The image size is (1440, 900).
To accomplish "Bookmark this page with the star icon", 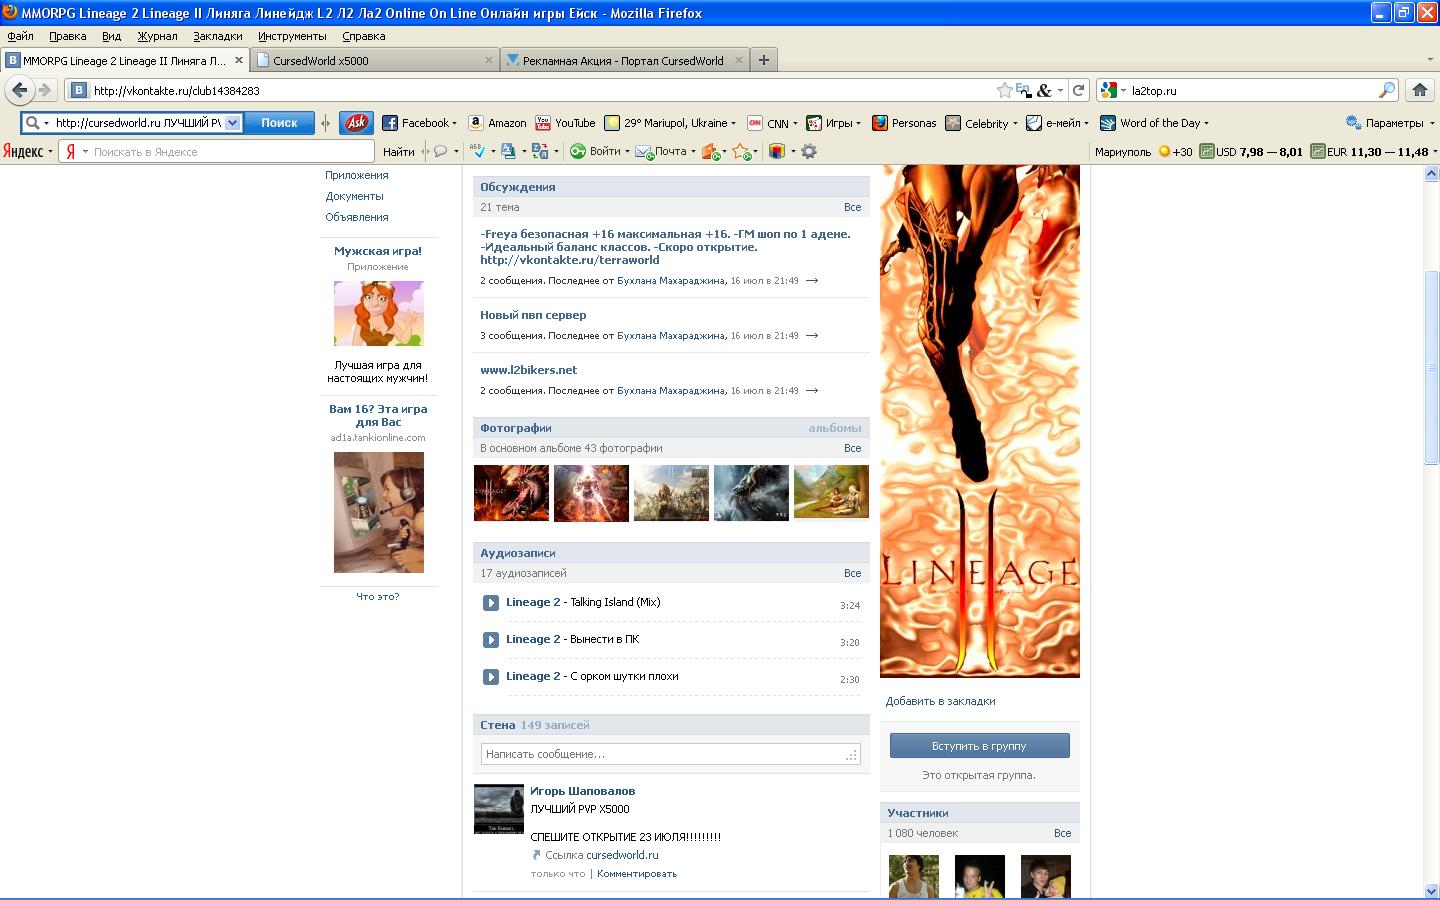I will click(x=1004, y=90).
